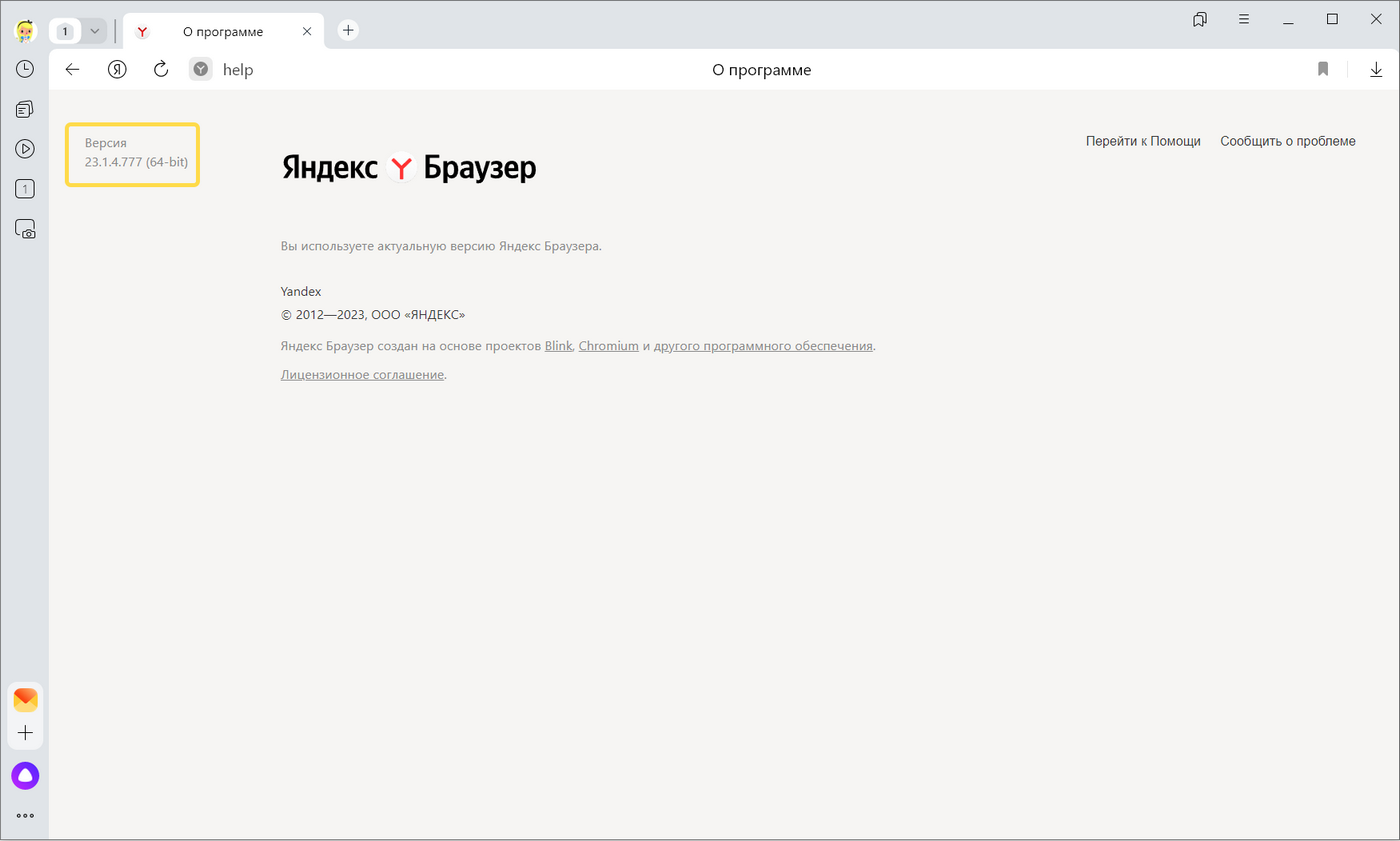The height and width of the screenshot is (841, 1400).
Task: Open the browser main menu
Action: click(x=1244, y=19)
